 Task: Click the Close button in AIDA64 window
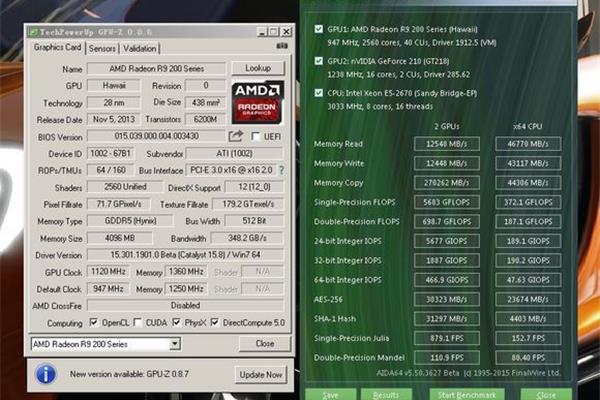click(x=546, y=395)
